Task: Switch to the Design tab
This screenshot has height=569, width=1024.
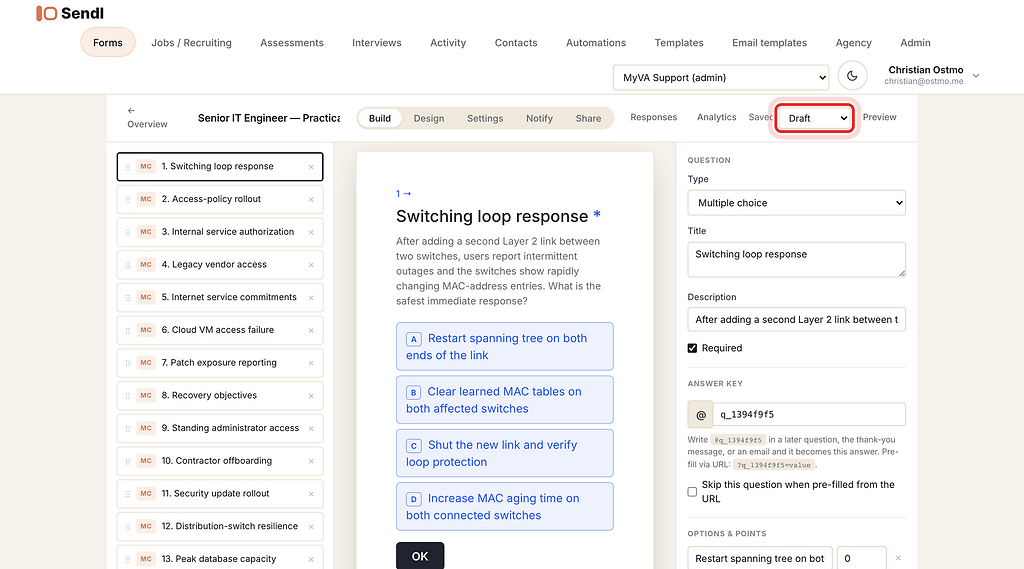Action: coord(428,118)
